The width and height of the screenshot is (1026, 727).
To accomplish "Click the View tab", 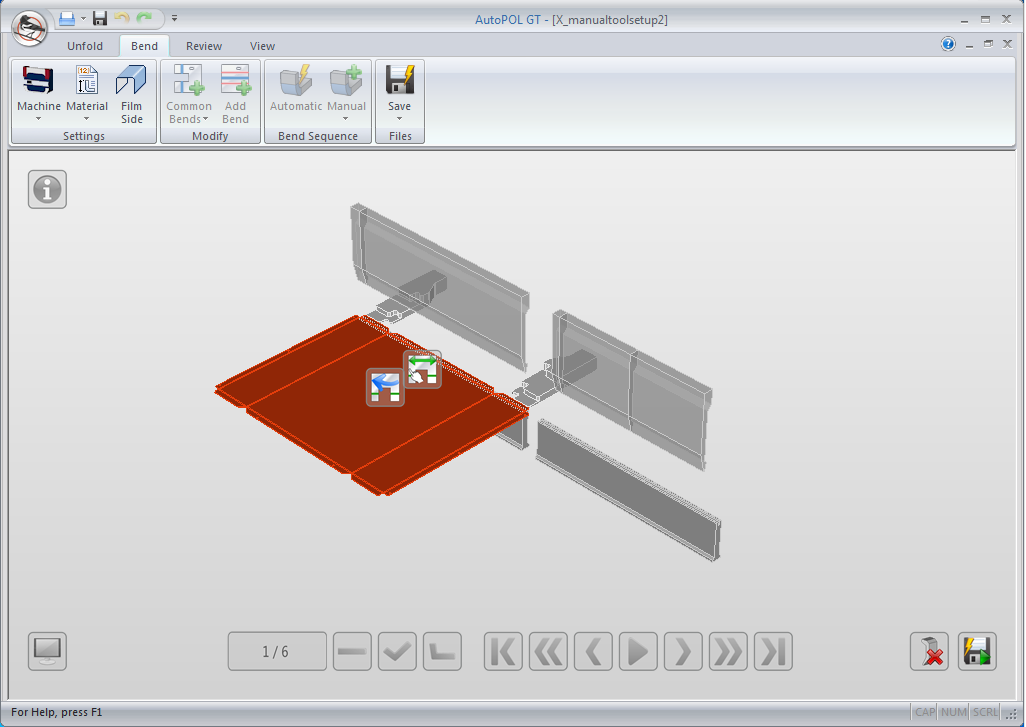I will coord(262,46).
